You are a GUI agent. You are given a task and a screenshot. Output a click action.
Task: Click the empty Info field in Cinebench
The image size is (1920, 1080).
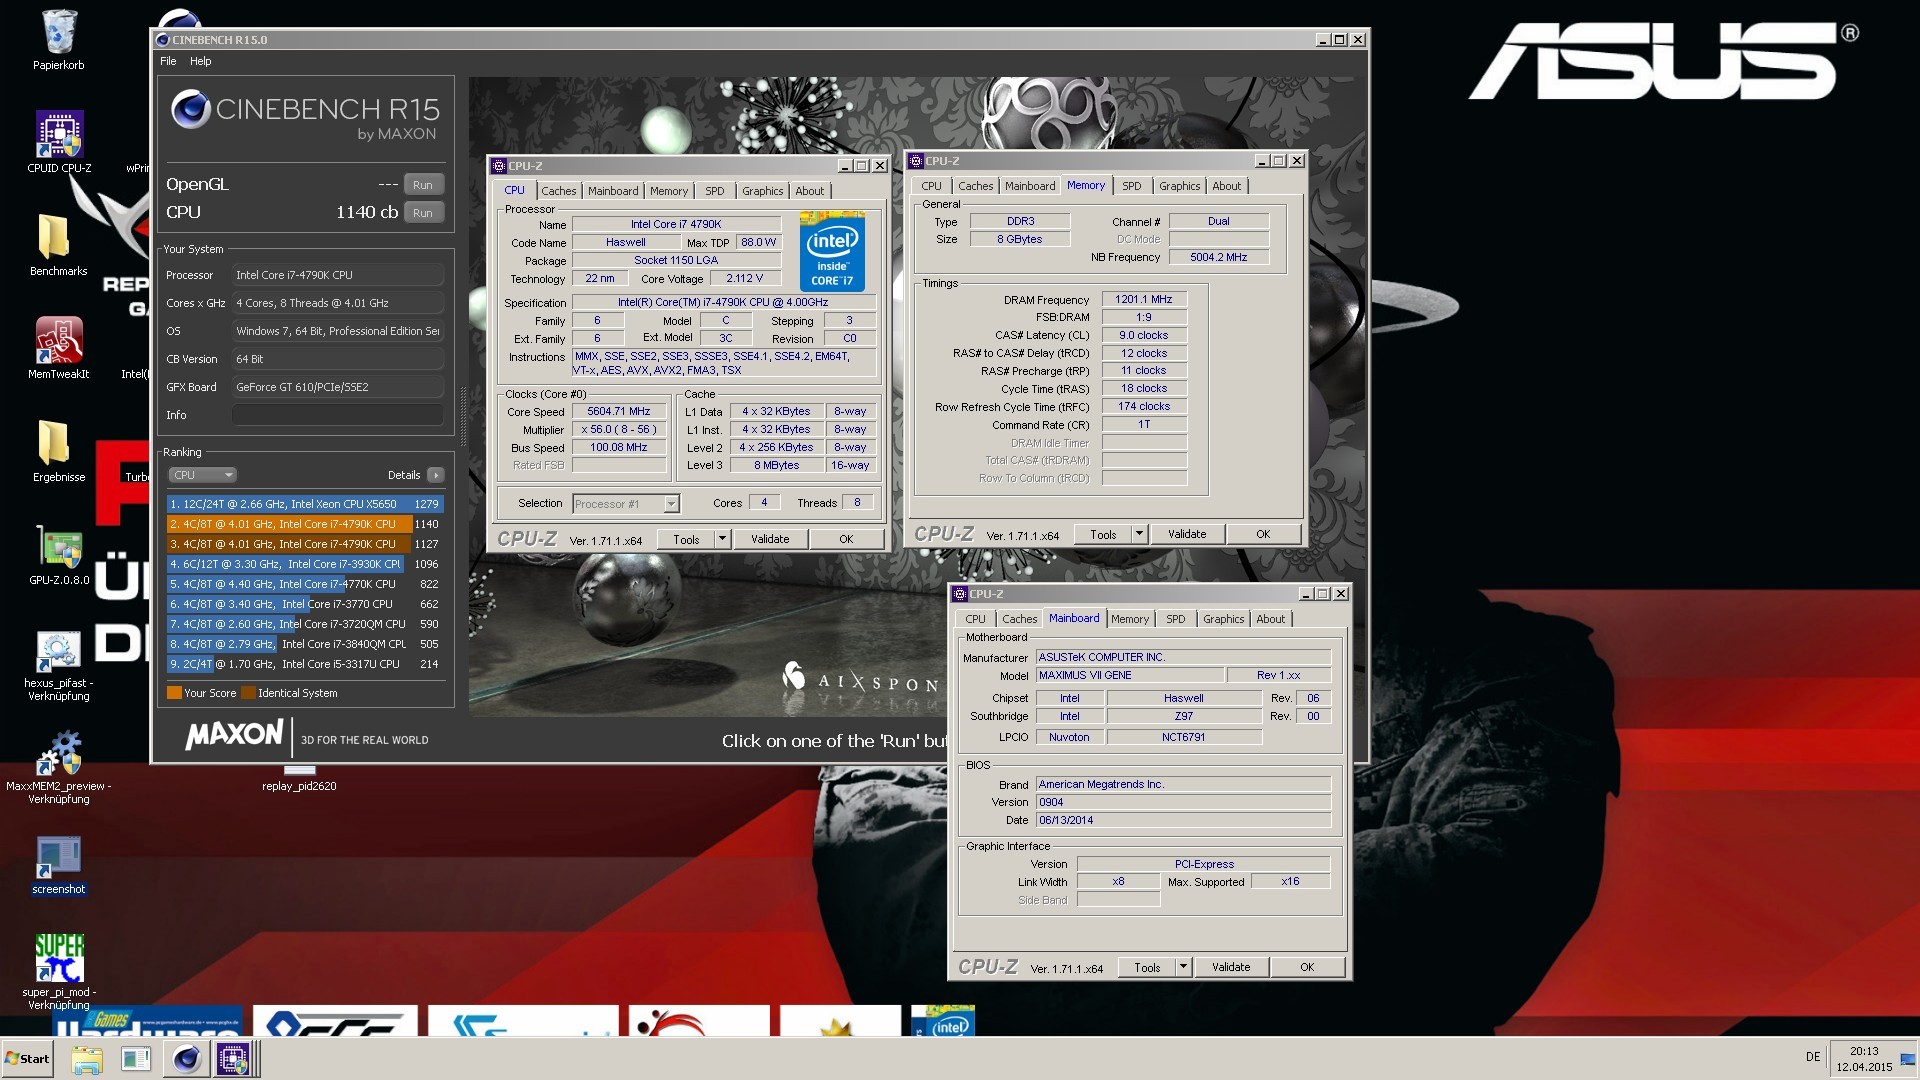click(338, 415)
